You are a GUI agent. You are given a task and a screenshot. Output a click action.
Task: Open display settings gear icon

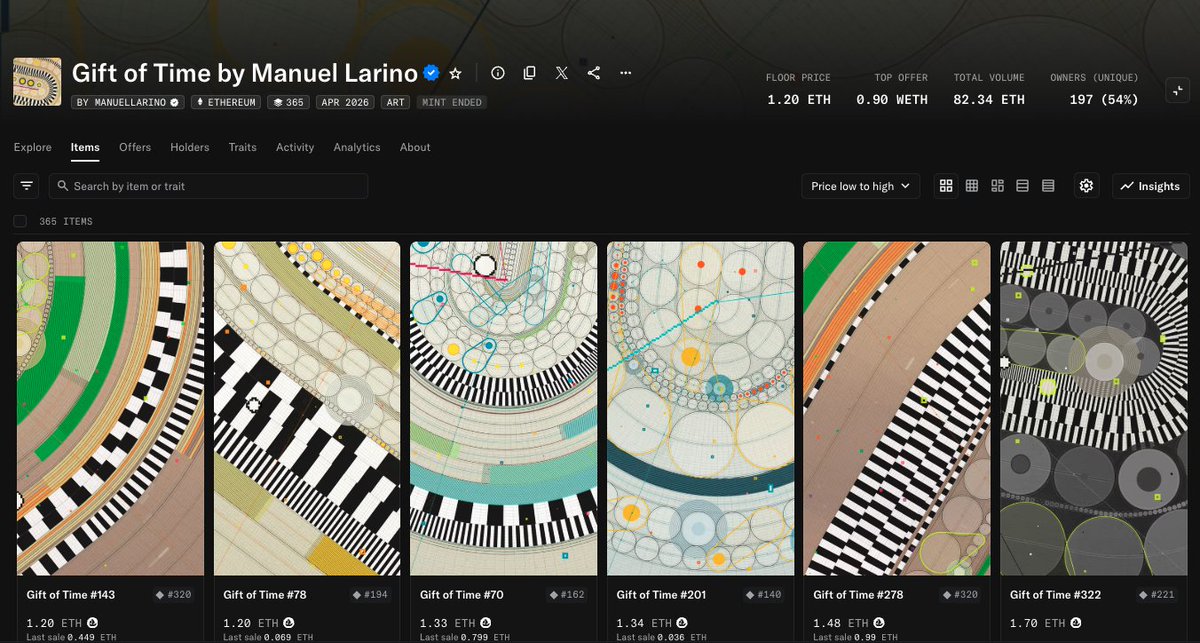1087,186
